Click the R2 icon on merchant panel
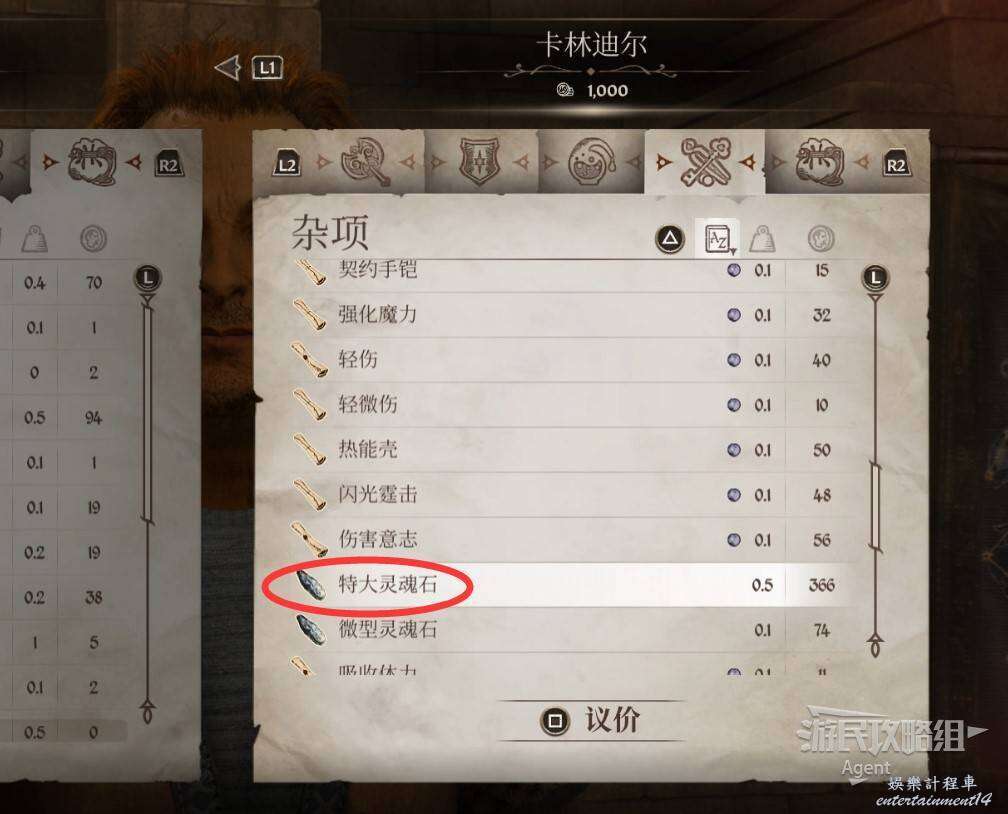 pos(896,165)
